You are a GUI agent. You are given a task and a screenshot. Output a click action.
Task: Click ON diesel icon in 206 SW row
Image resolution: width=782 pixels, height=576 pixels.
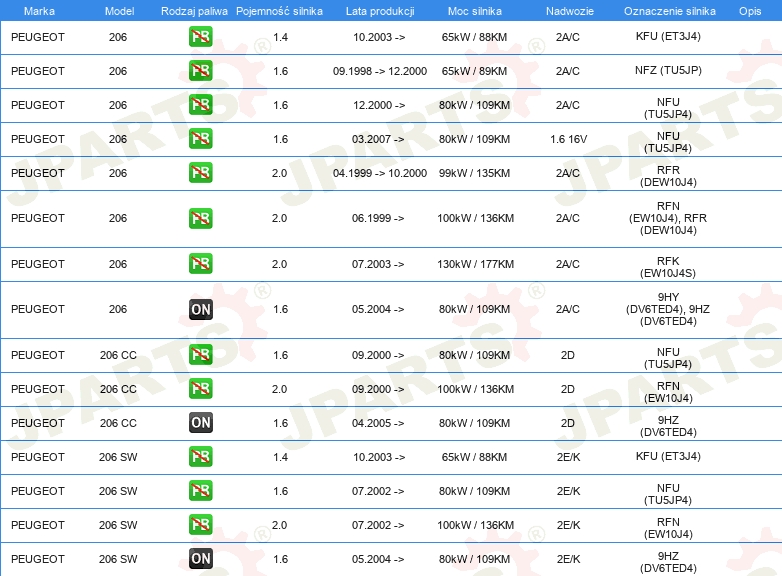point(200,559)
